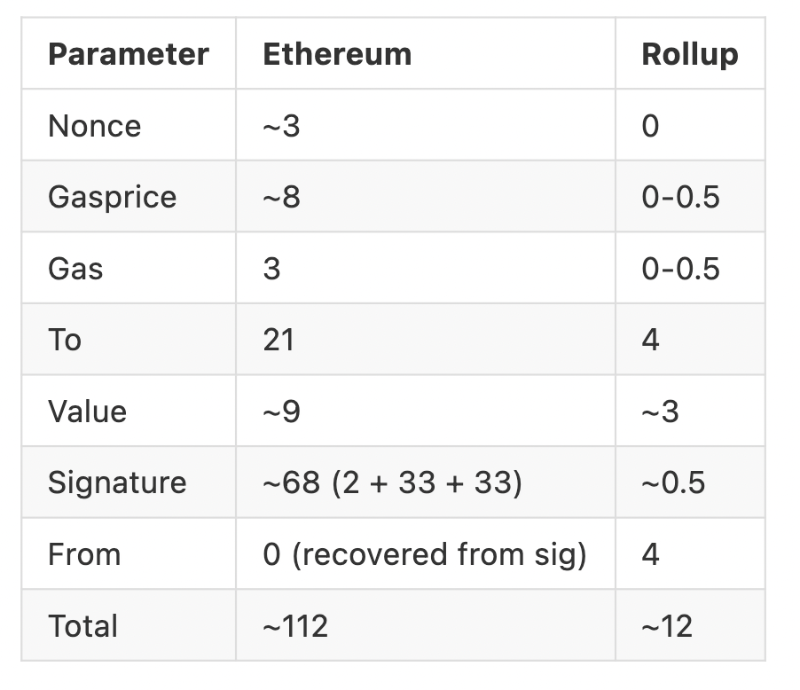This screenshot has height=690, width=800.
Task: Select the To row label
Action: 65,340
